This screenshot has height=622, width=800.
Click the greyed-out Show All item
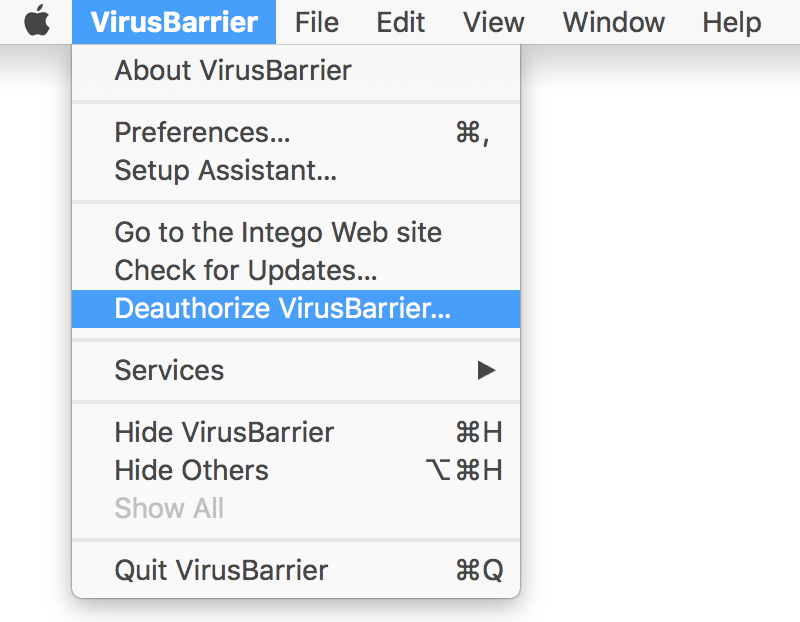(x=170, y=508)
